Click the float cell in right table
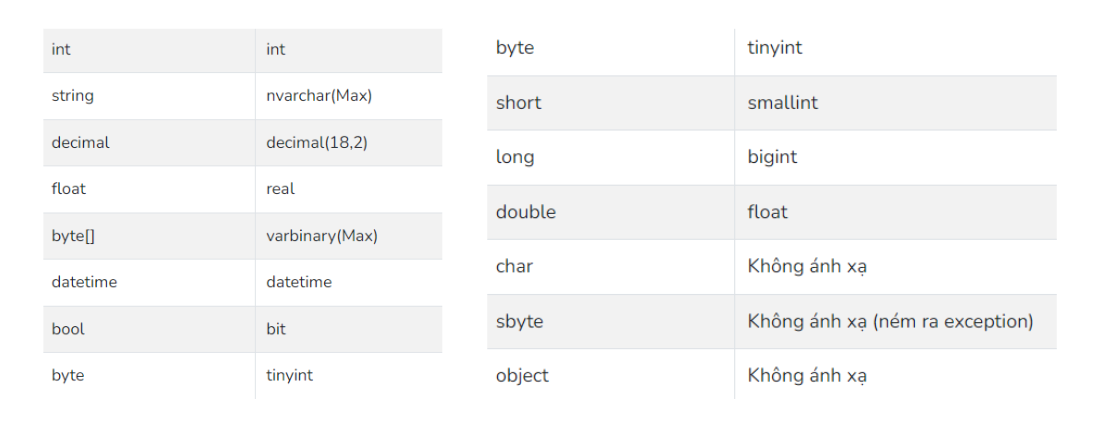 coord(767,212)
